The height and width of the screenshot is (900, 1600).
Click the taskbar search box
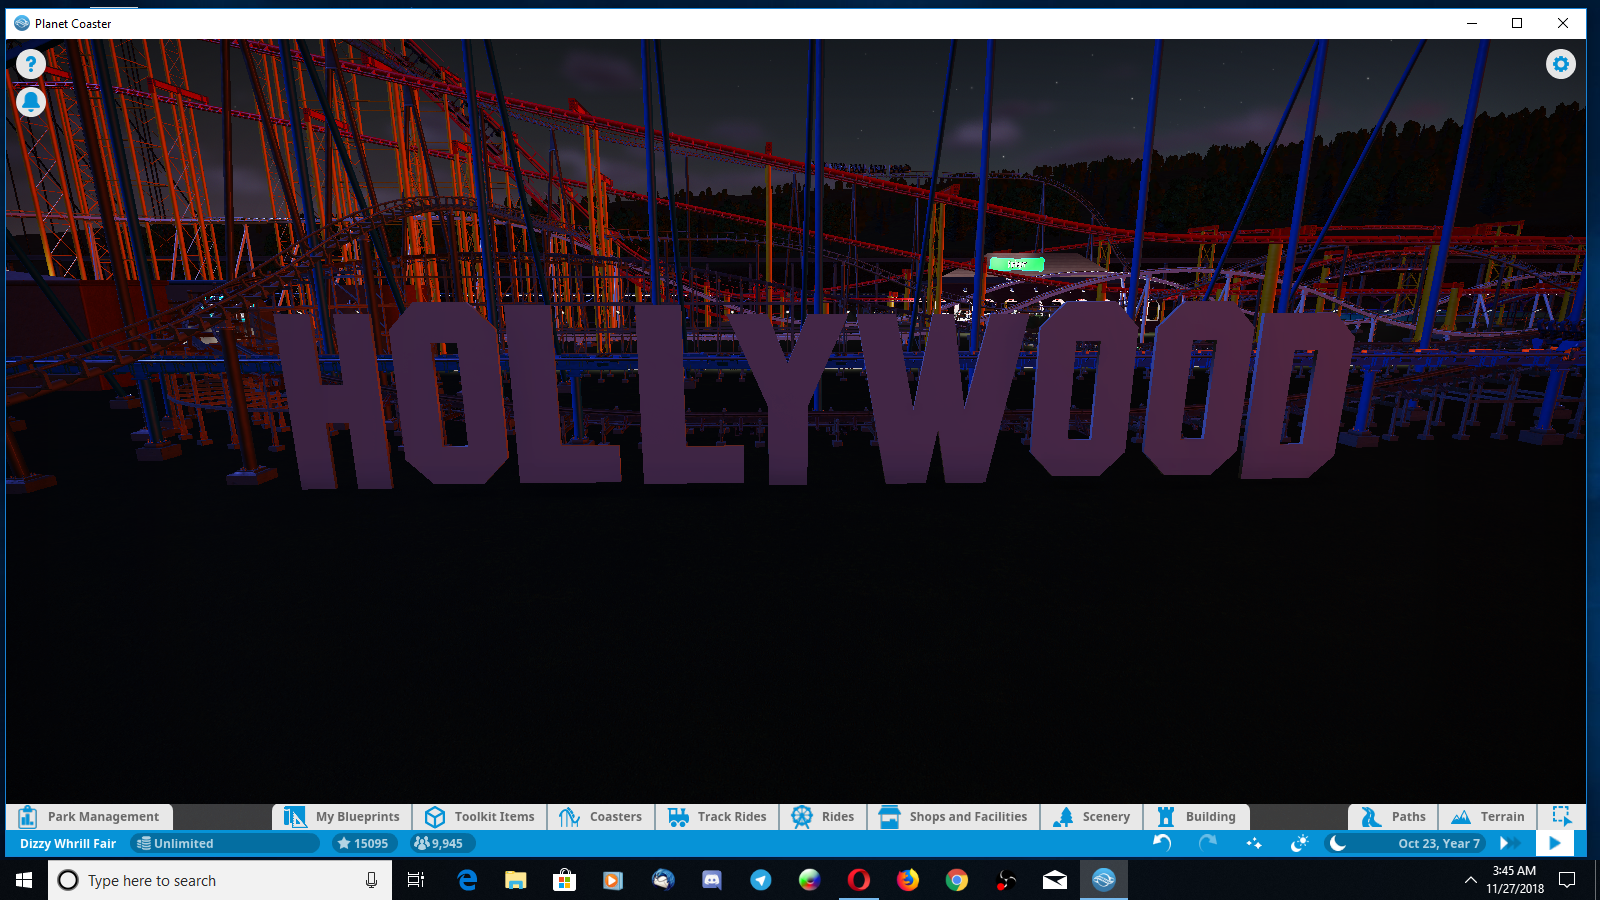pyautogui.click(x=220, y=880)
